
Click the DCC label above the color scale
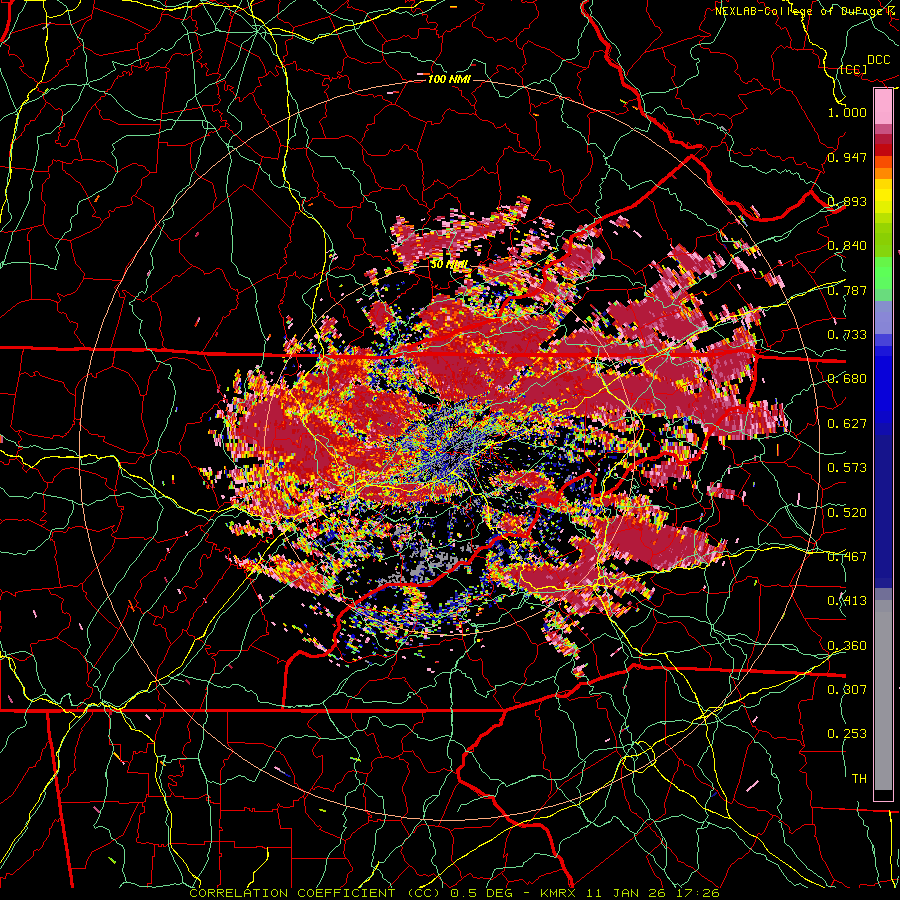point(878,60)
